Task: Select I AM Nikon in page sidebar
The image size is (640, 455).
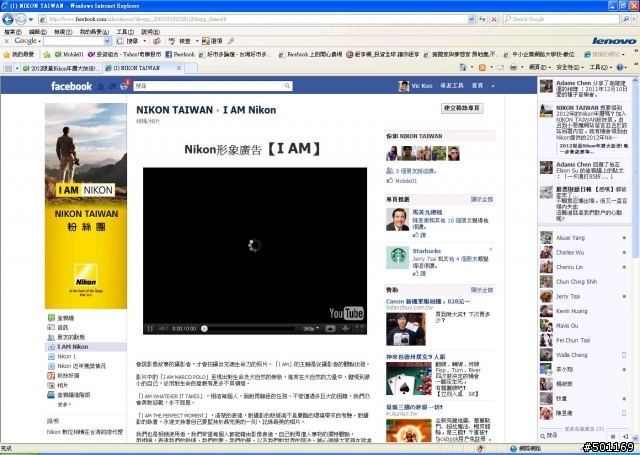Action: pos(86,347)
